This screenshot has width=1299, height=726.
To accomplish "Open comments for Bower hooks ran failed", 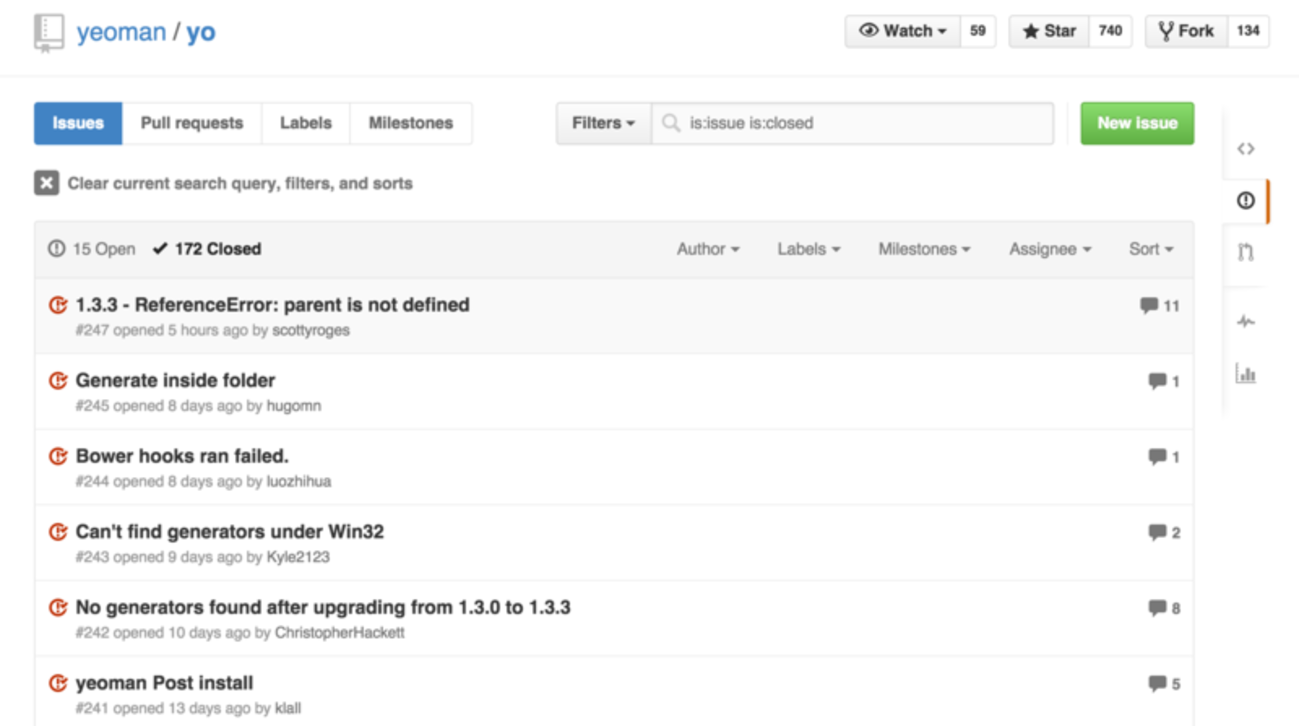I will [1164, 457].
